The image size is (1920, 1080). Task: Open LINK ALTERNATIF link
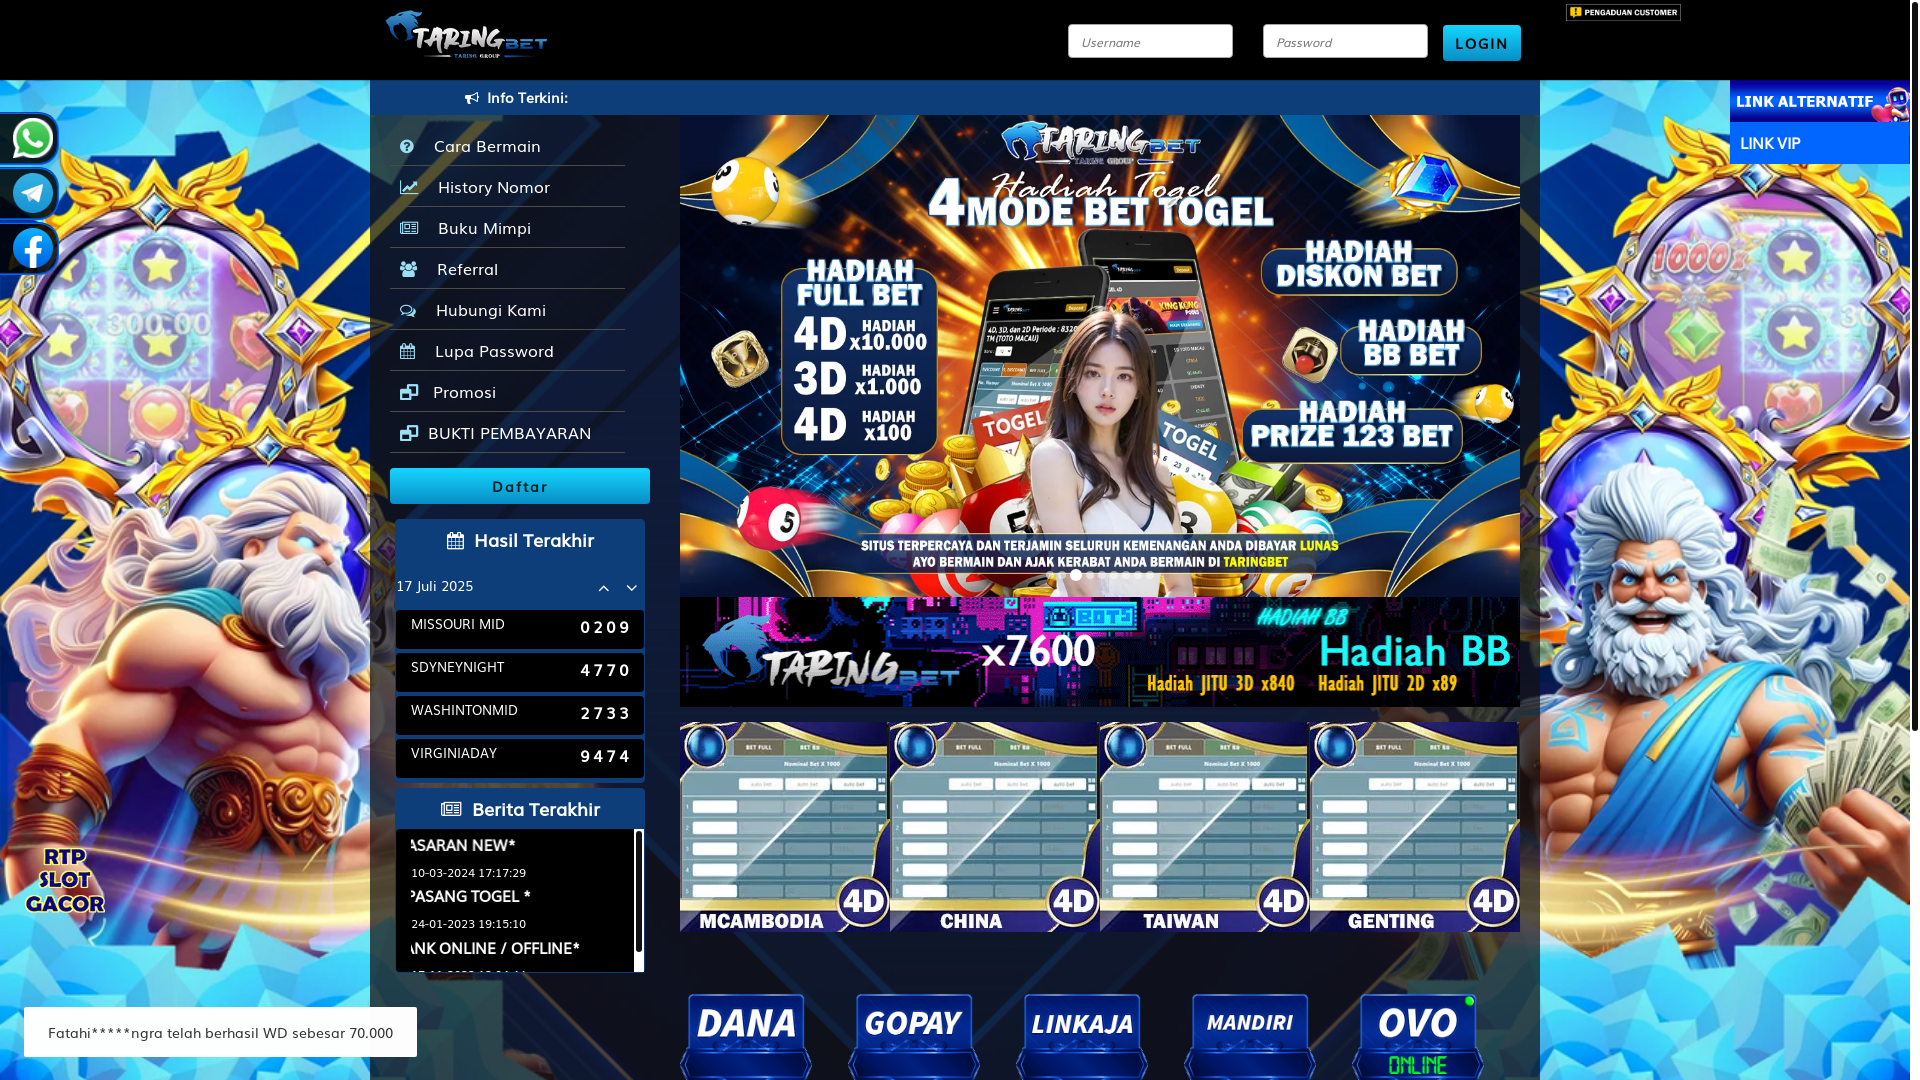click(x=1819, y=101)
